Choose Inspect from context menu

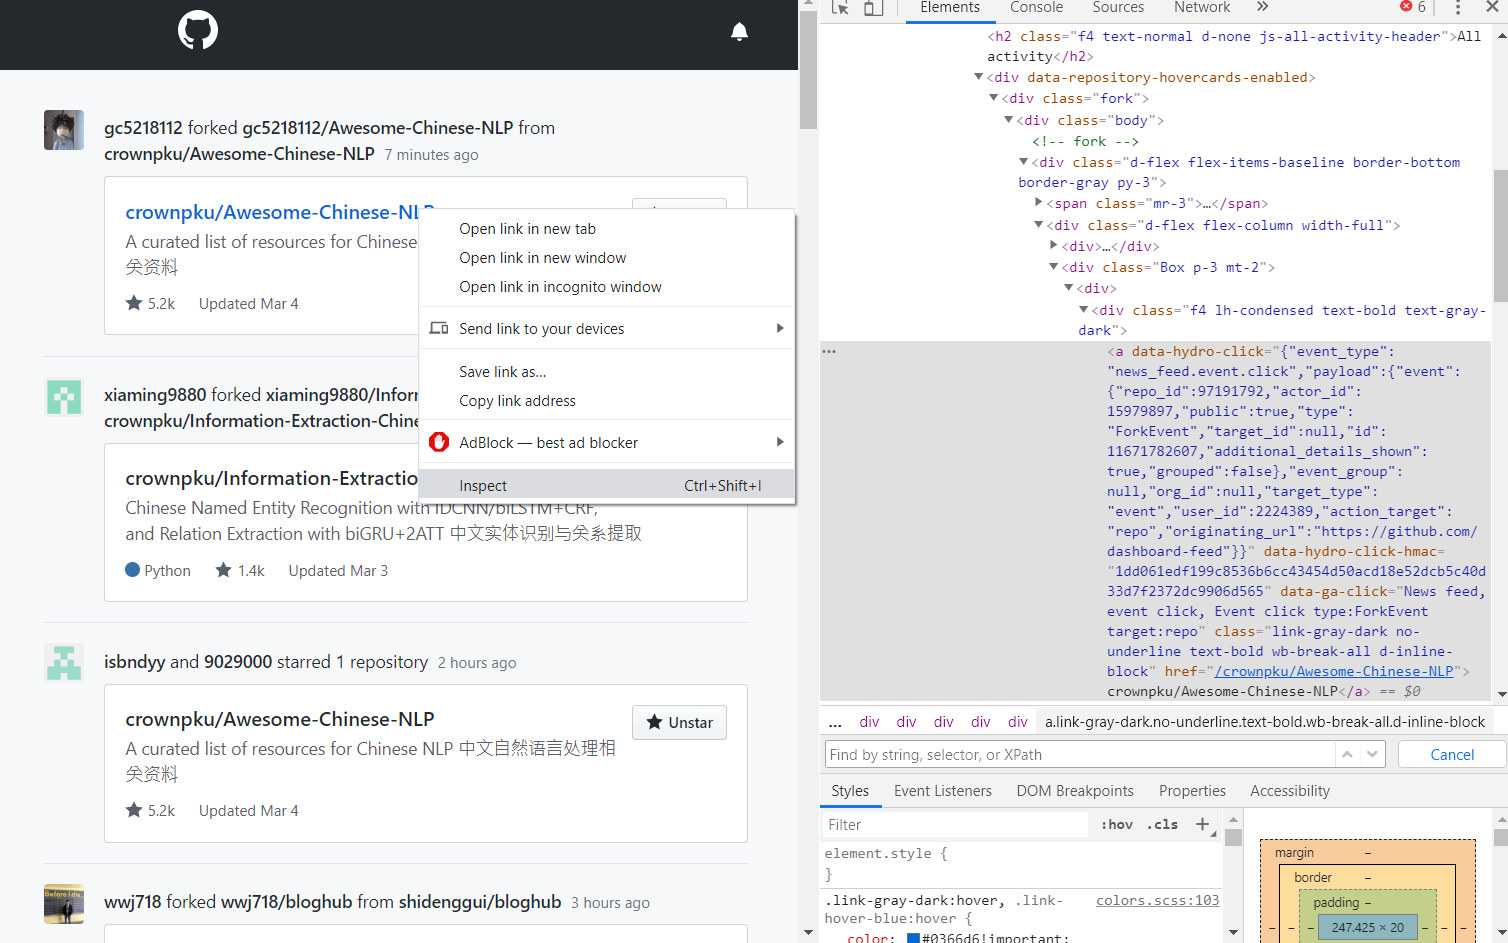pyautogui.click(x=607, y=485)
